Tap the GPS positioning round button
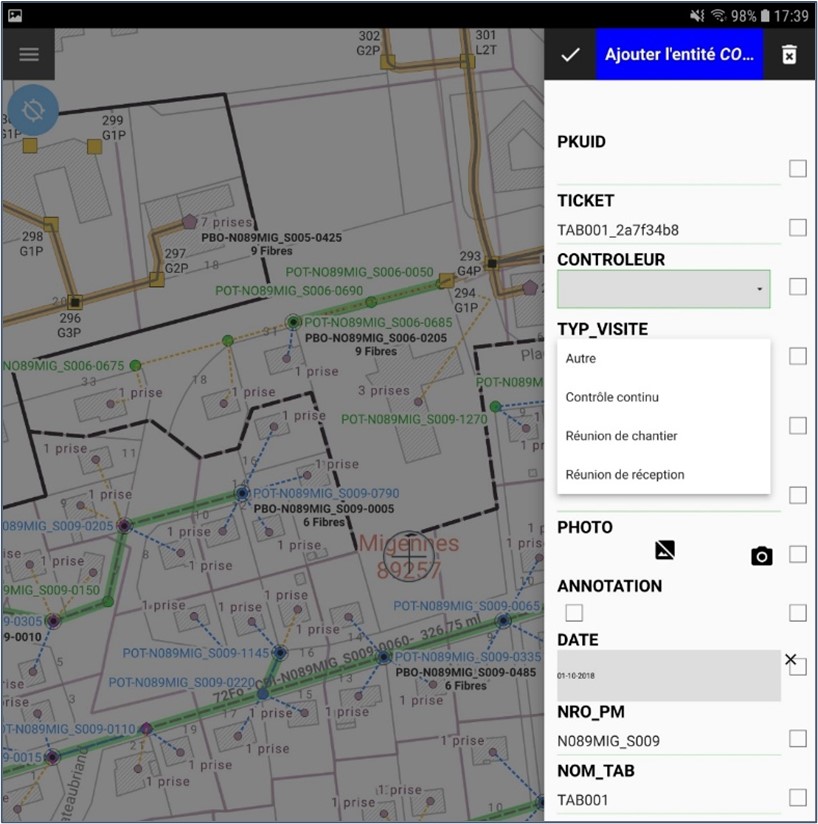The image size is (818, 824). pos(33,110)
